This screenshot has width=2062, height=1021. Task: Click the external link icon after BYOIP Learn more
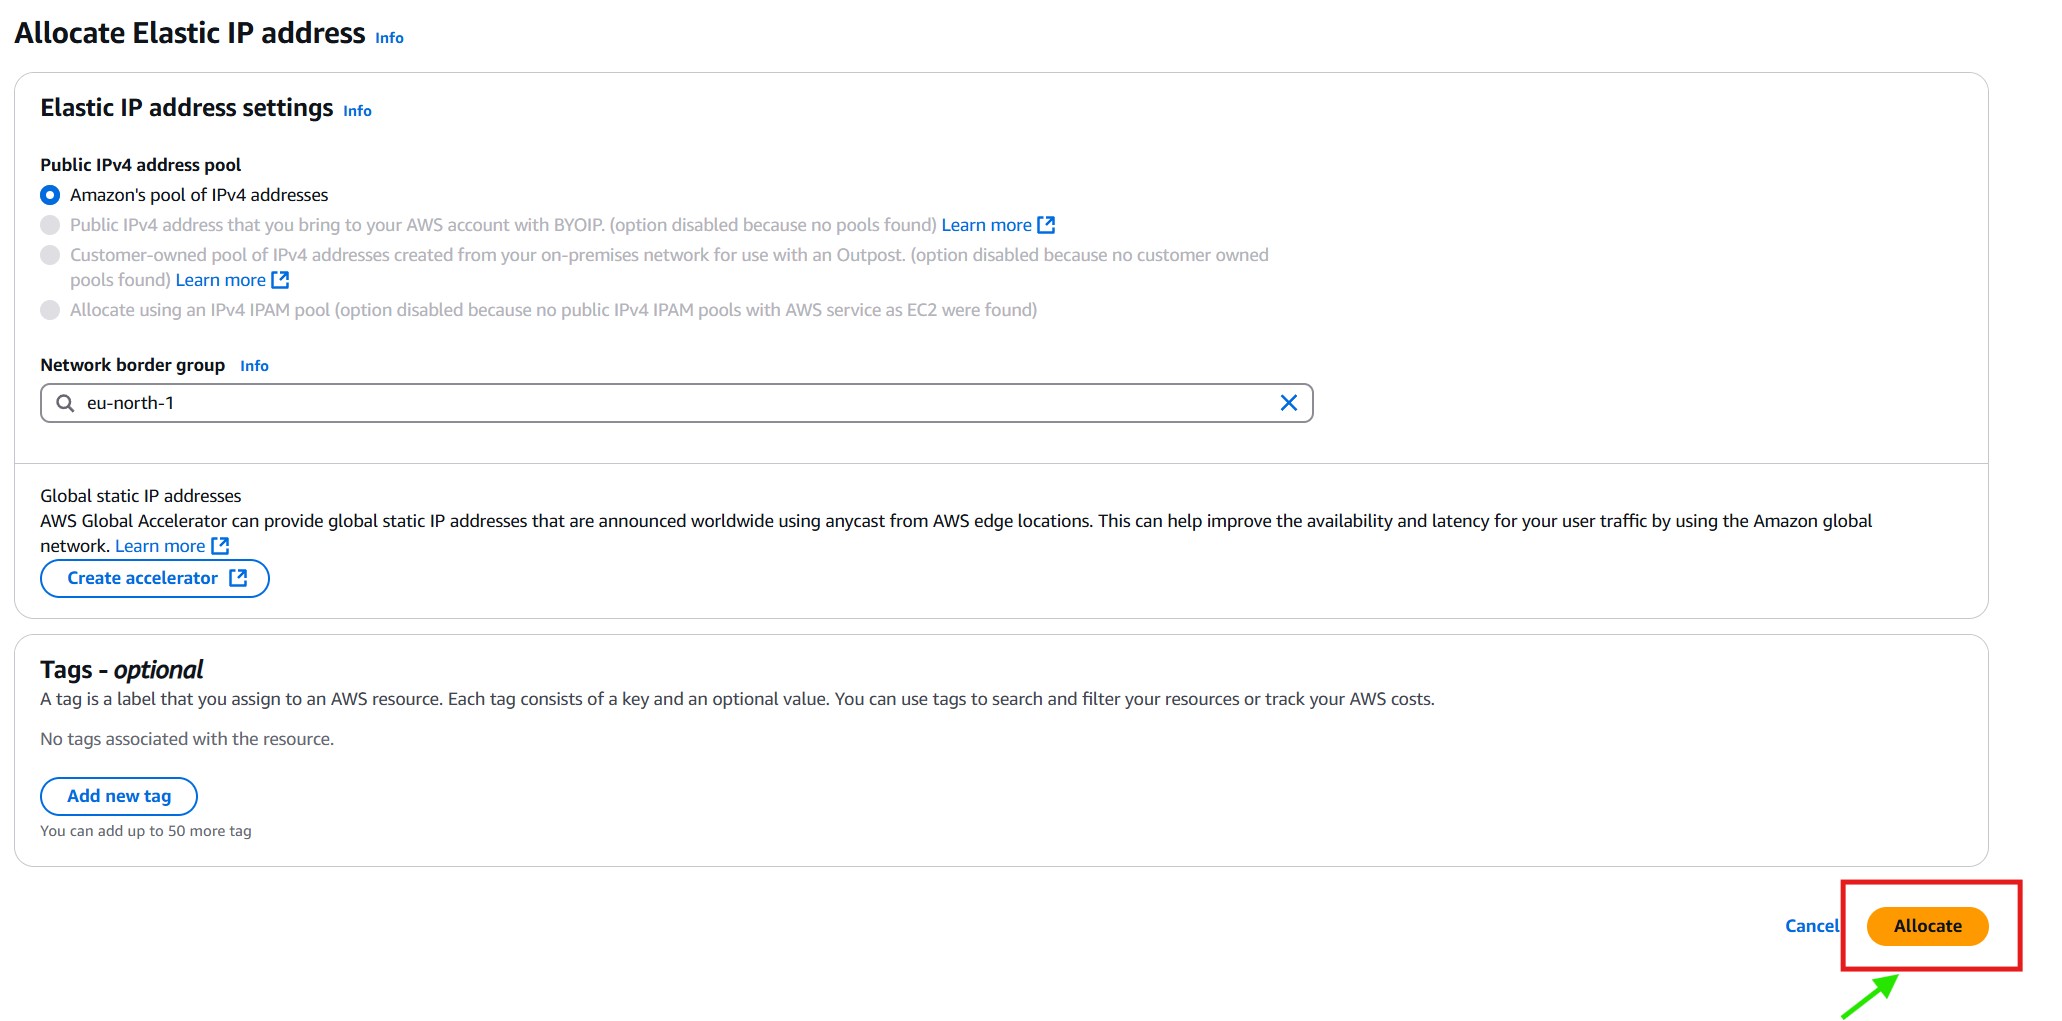tap(1046, 225)
